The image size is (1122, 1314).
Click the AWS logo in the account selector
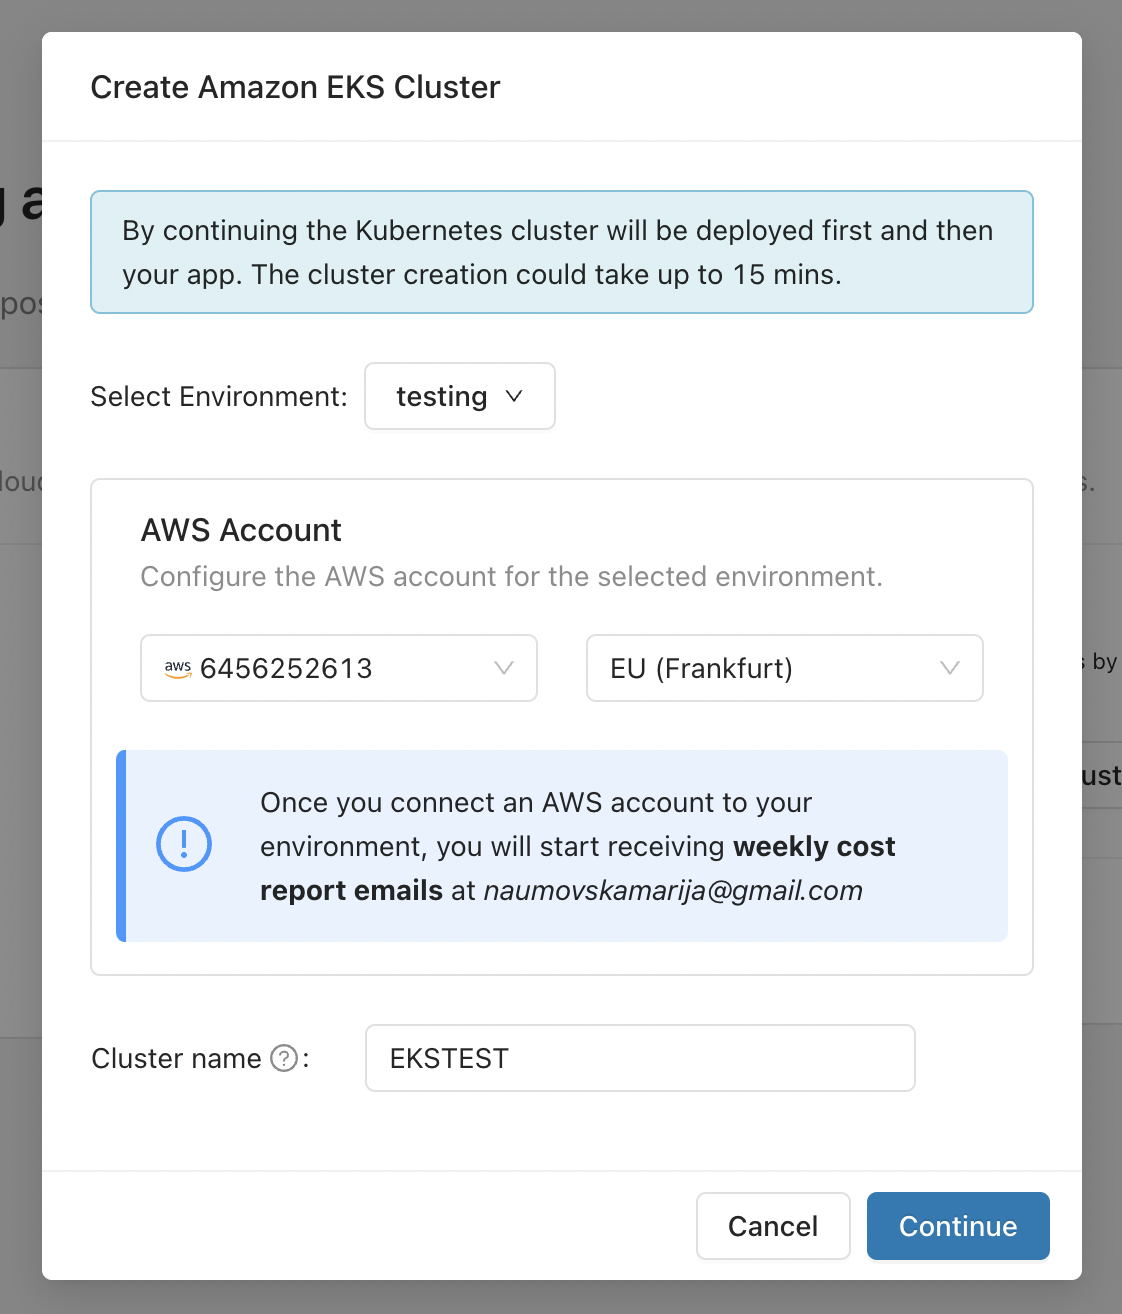178,668
